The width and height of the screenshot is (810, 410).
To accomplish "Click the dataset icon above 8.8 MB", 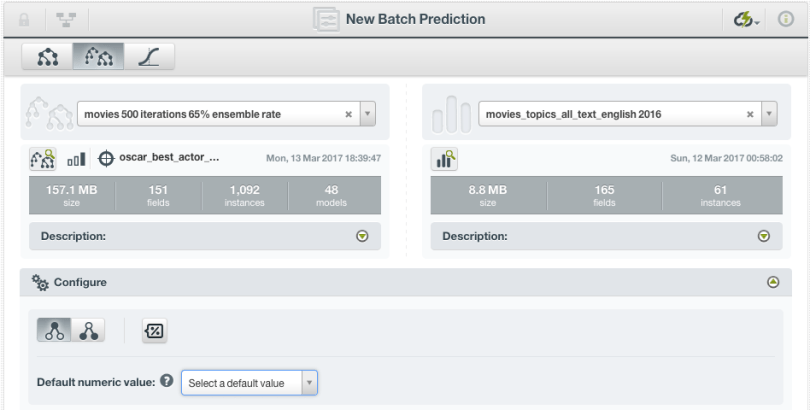I will click(445, 158).
